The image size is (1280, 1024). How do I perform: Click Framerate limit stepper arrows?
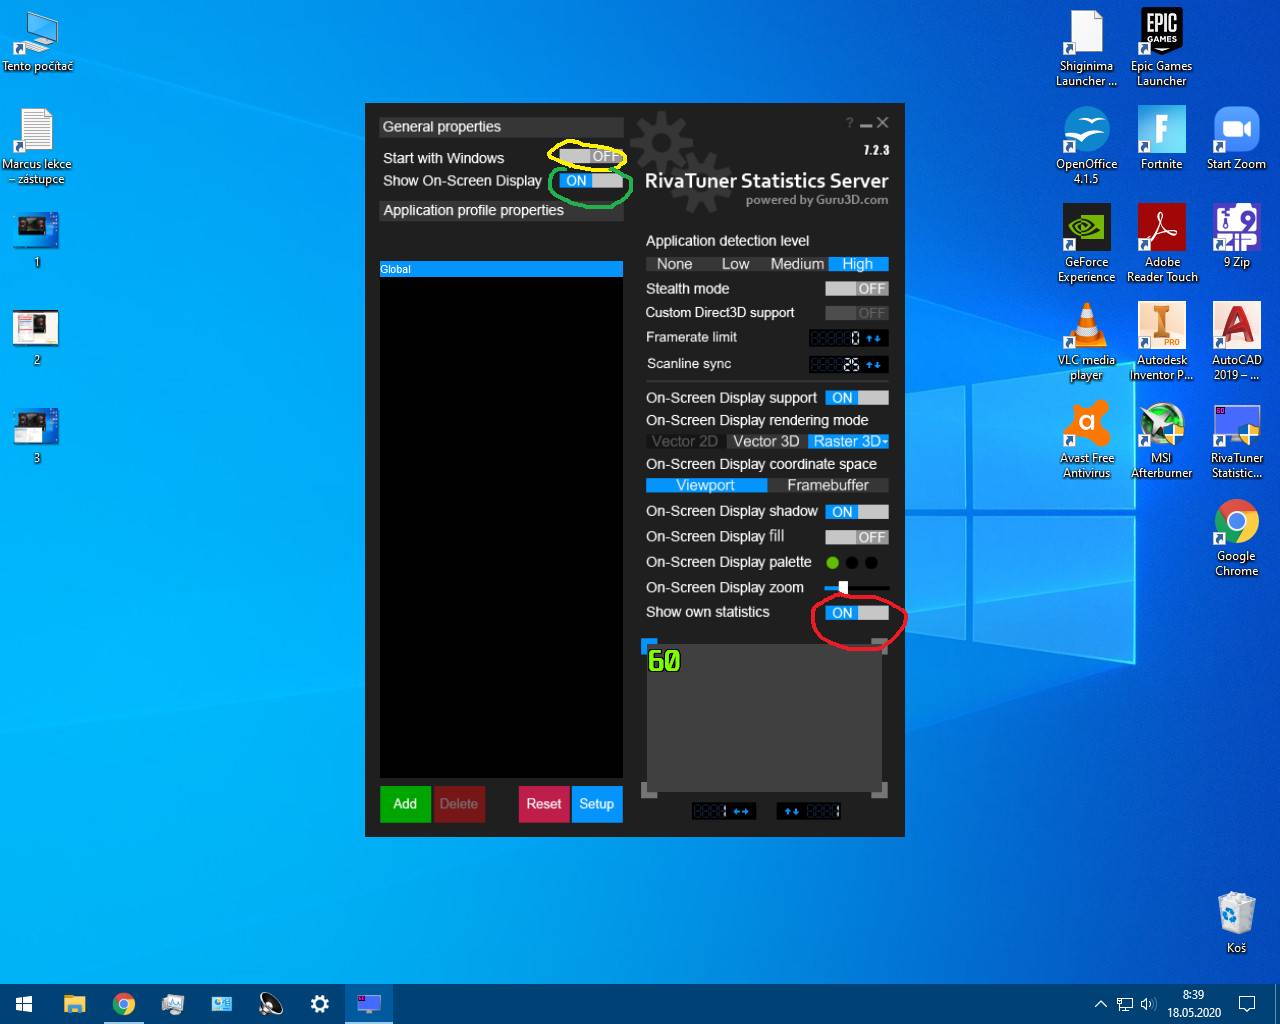[874, 339]
